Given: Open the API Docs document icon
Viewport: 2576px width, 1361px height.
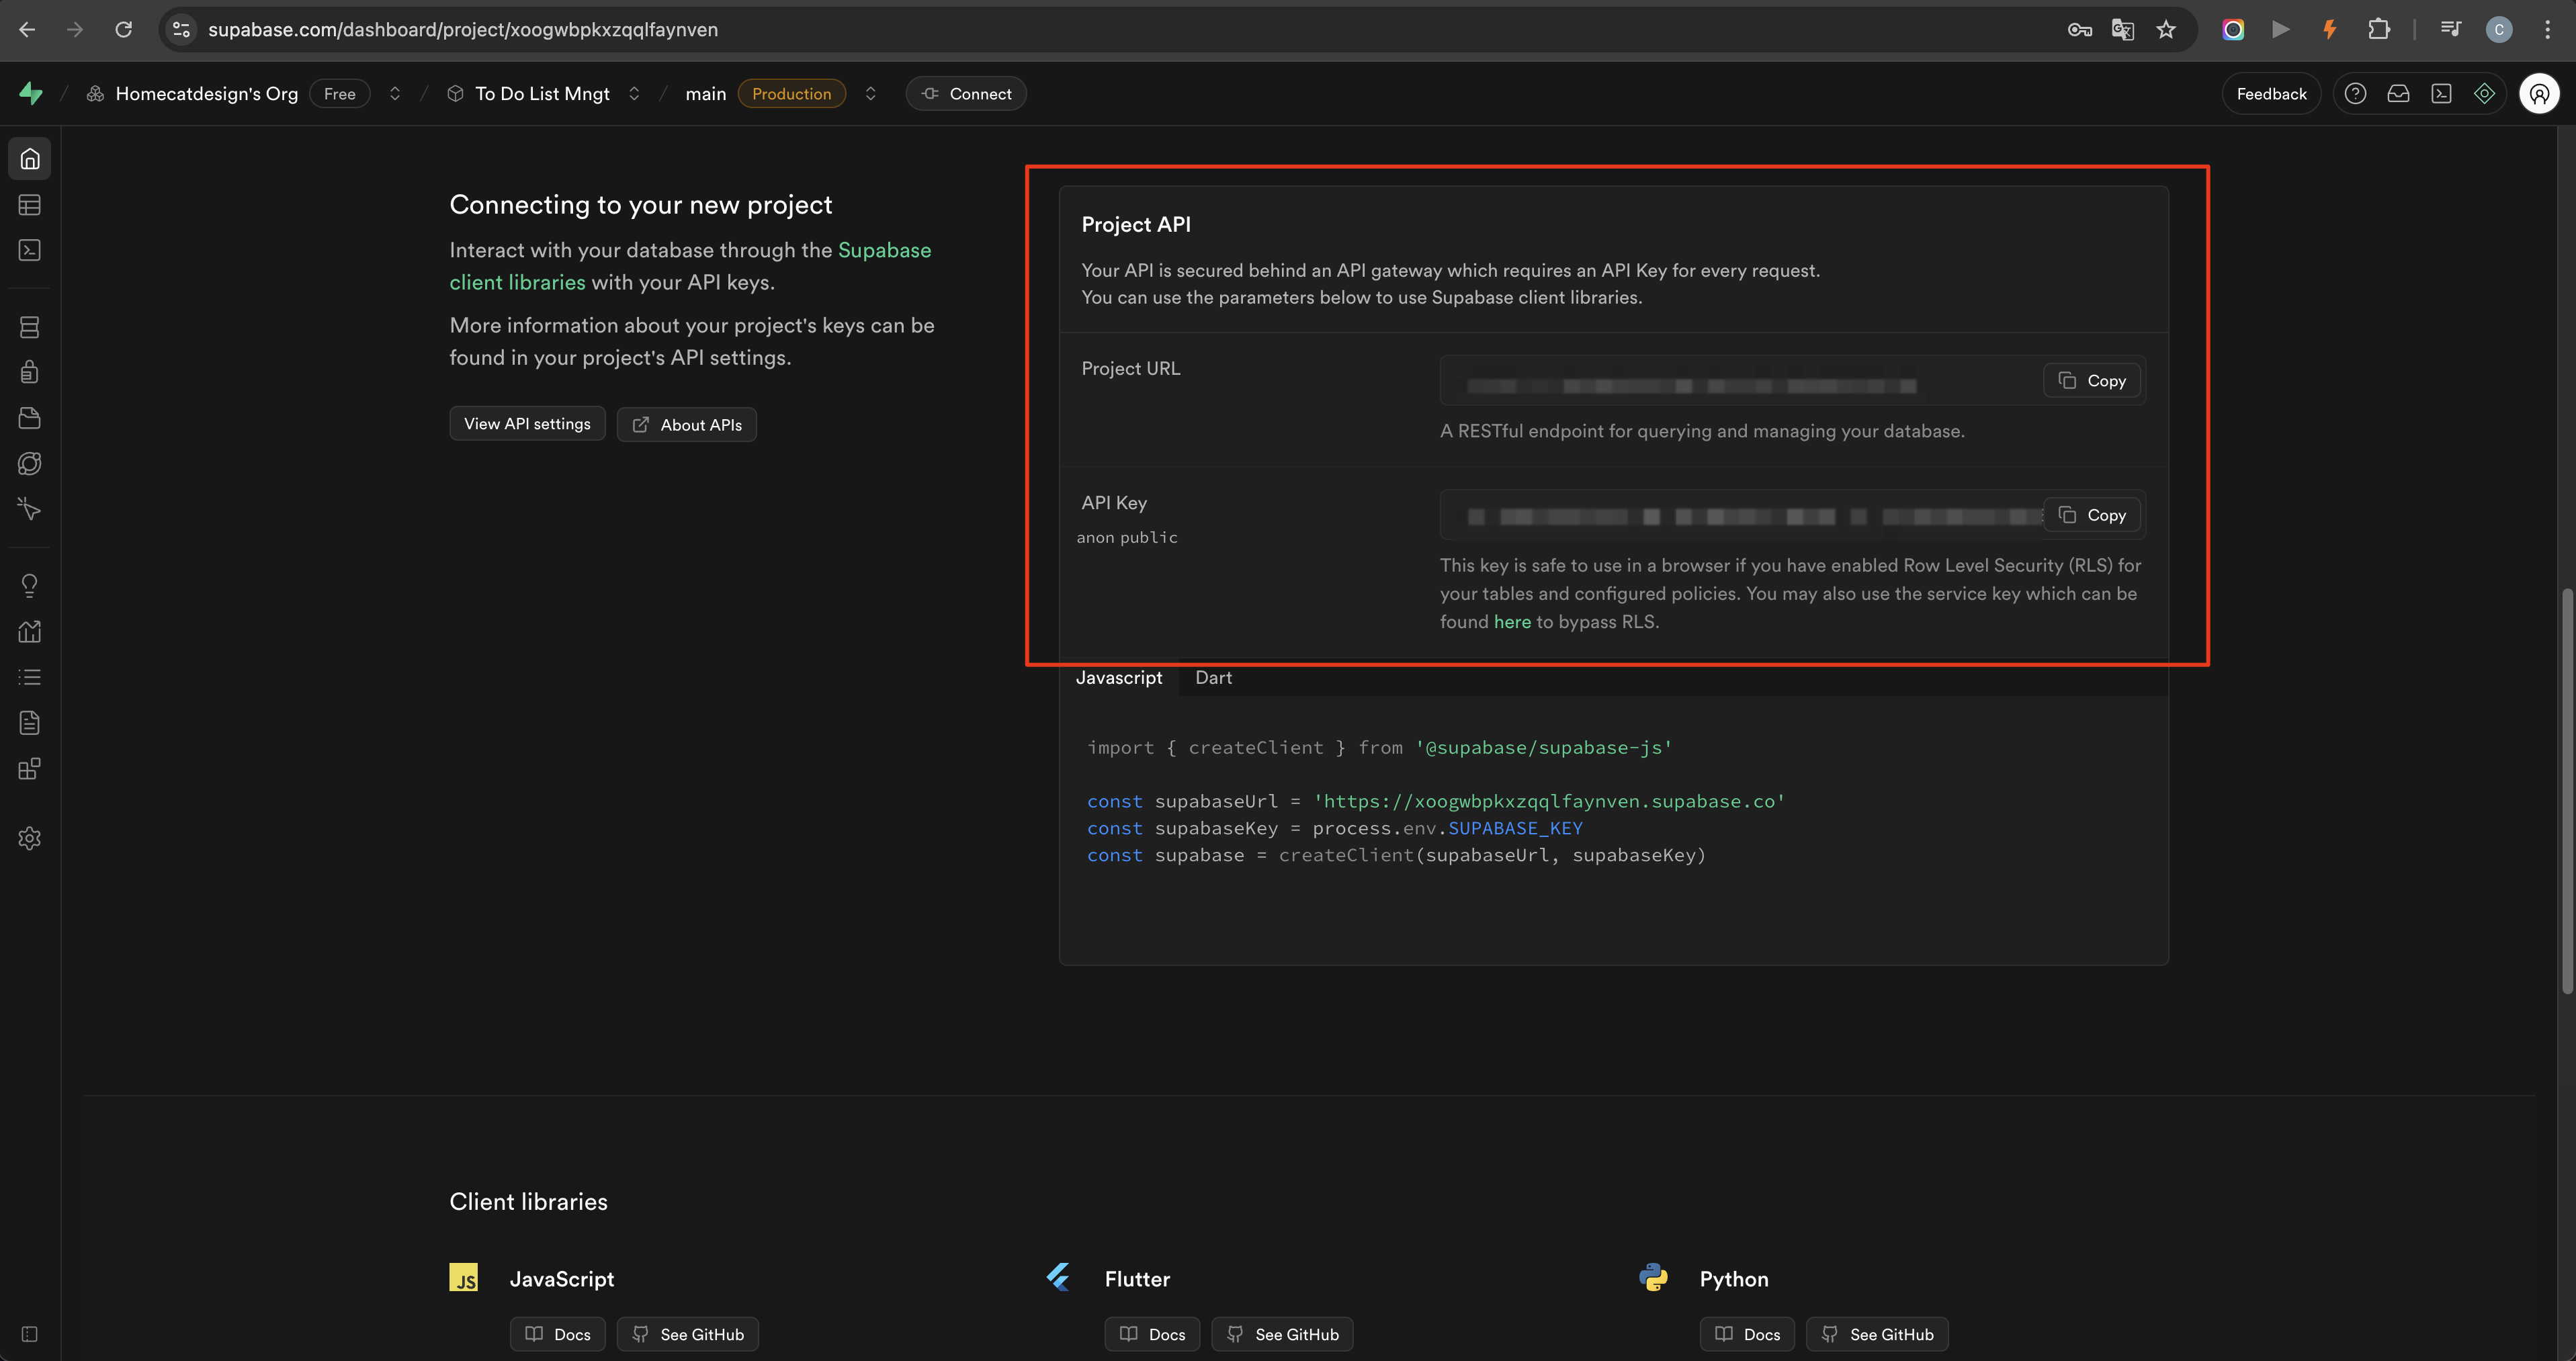Looking at the screenshot, I should tap(30, 723).
